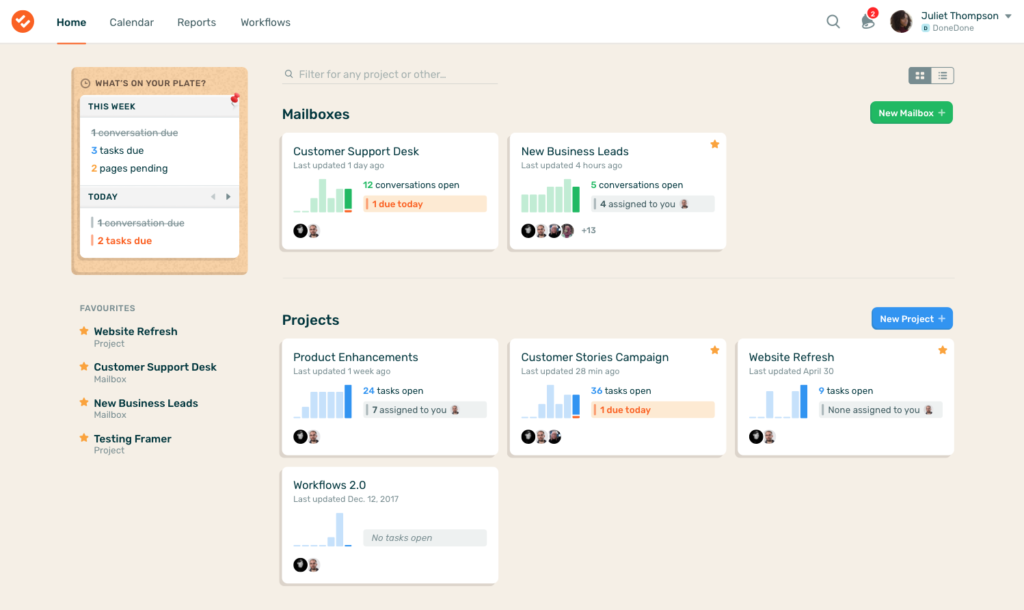1024x610 pixels.
Task: Open notifications via the bell icon
Action: 866,22
